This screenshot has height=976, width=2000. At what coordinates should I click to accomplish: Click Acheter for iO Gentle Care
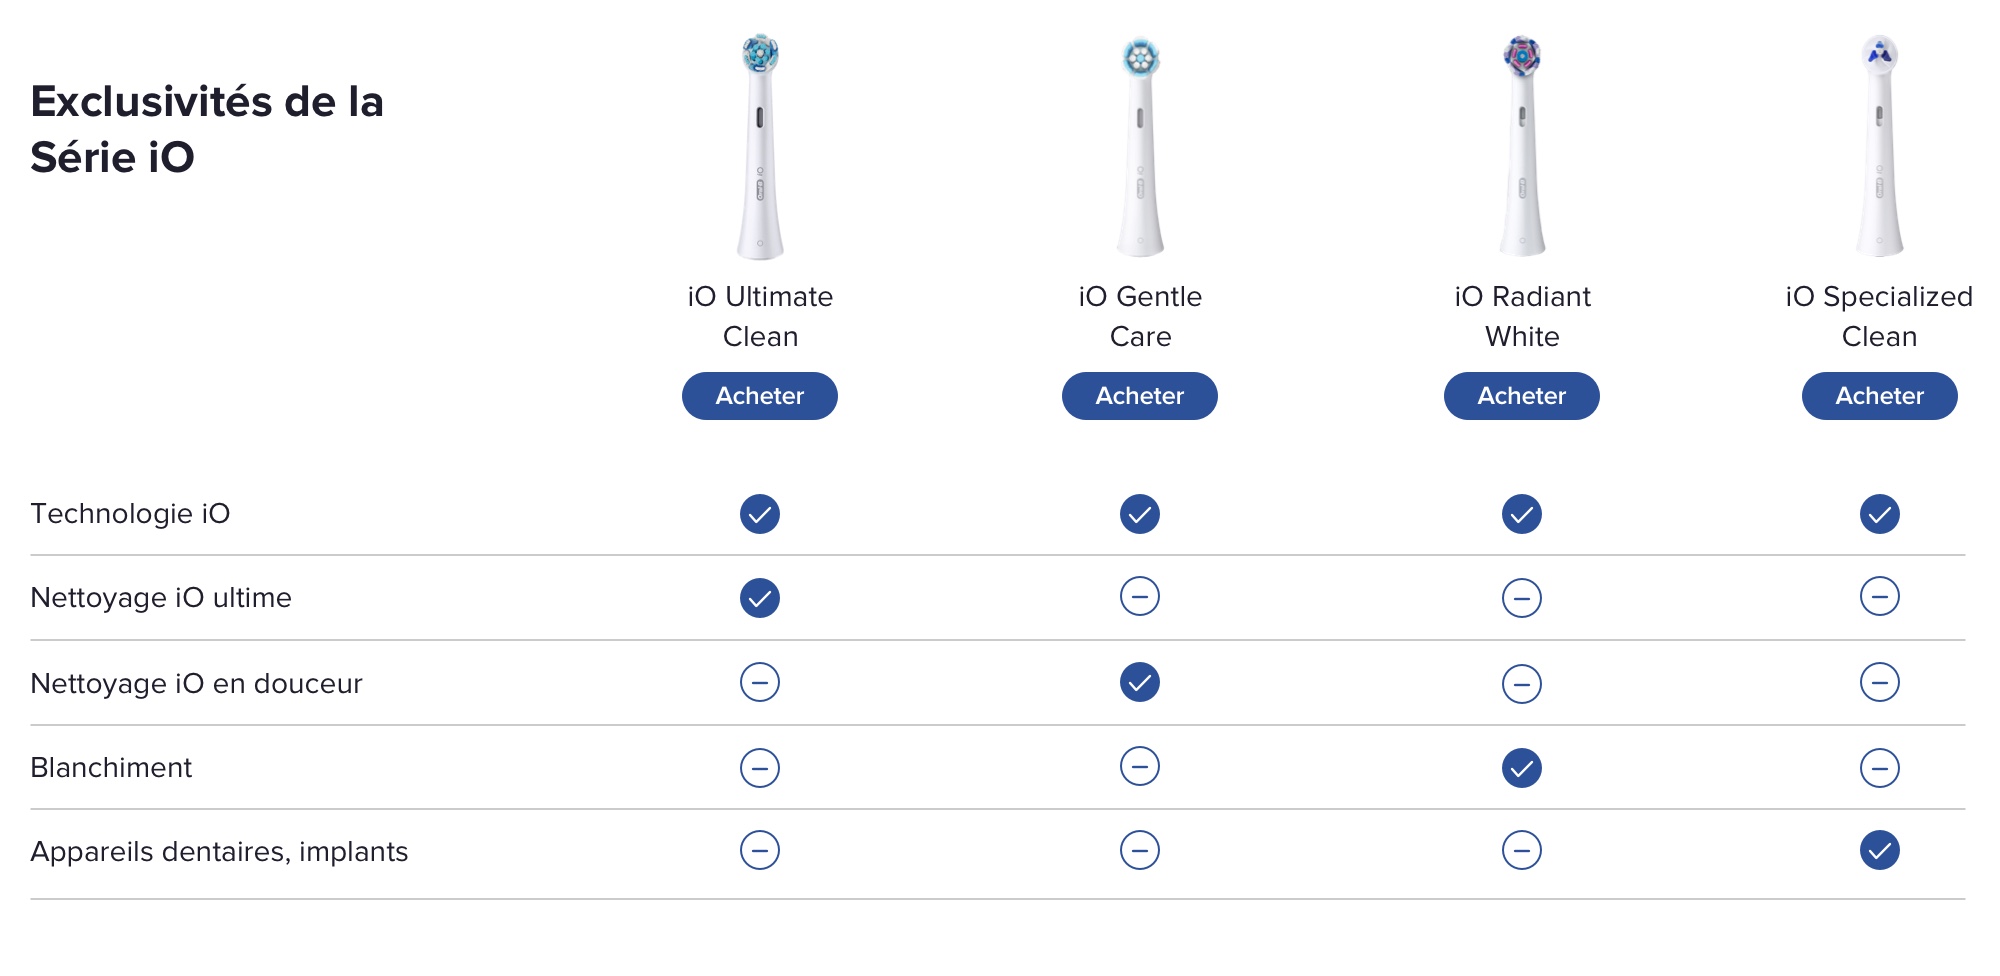pos(1139,396)
